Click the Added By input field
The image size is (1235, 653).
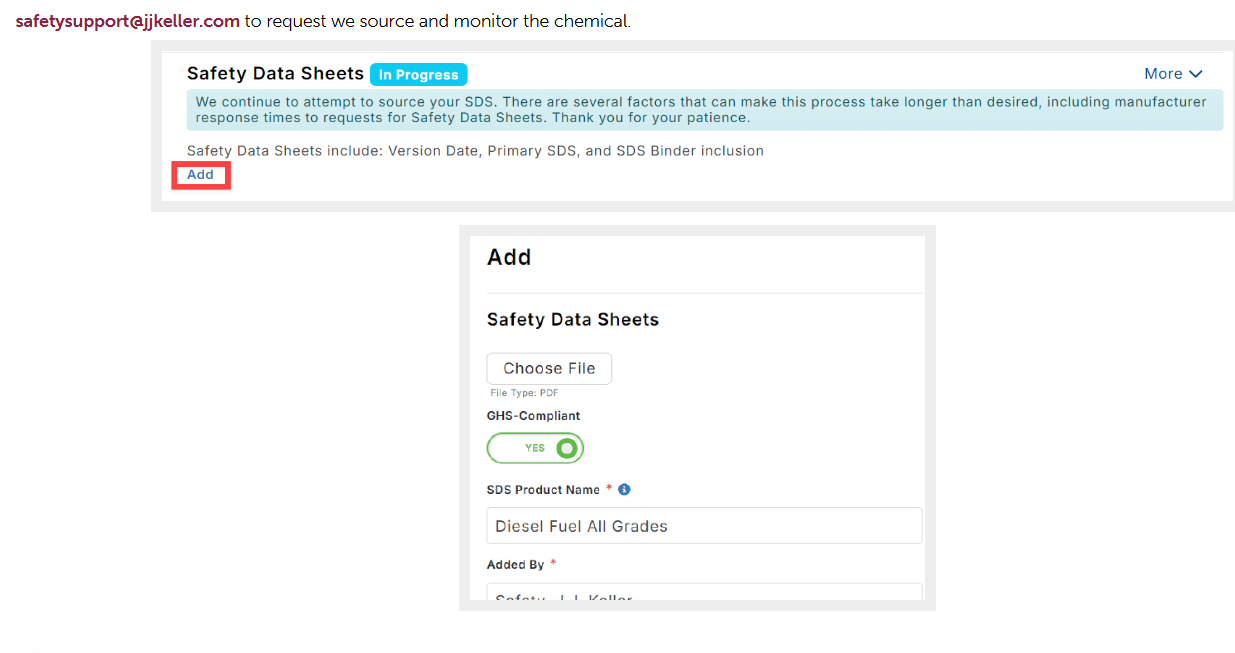[704, 592]
